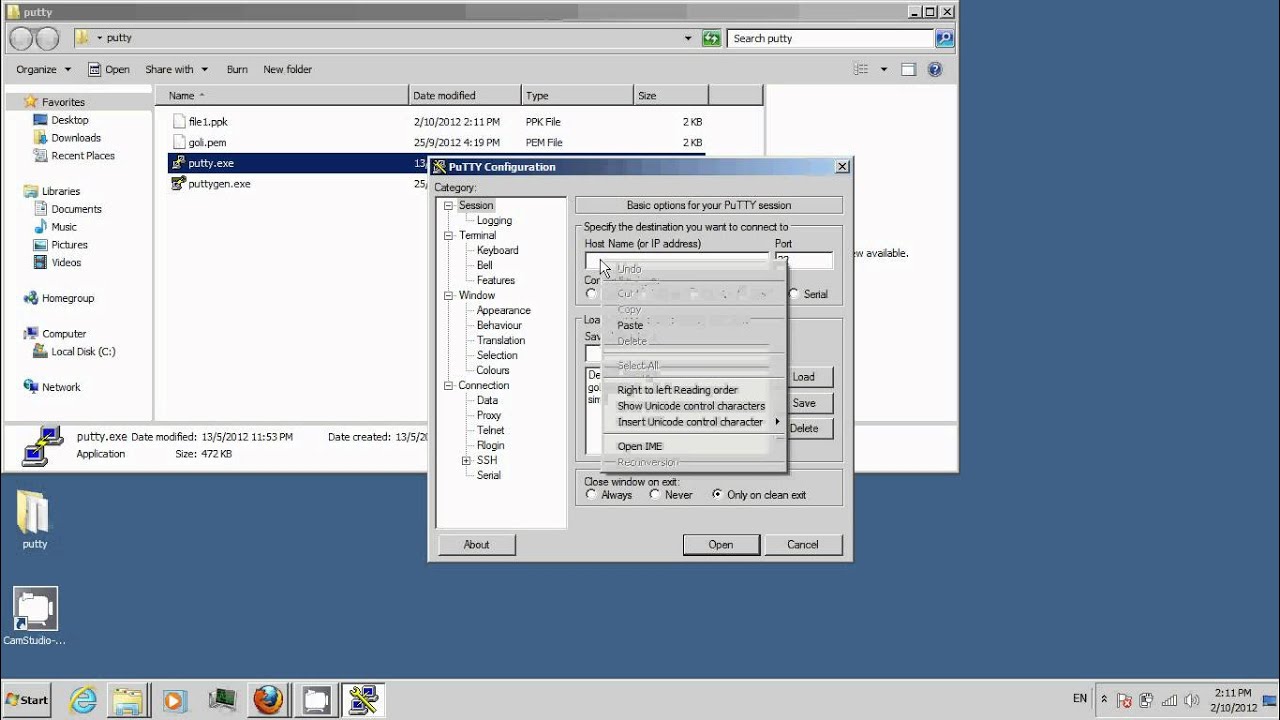Viewport: 1280px width, 720px height.
Task: Sort by the Type column header
Action: 578,95
